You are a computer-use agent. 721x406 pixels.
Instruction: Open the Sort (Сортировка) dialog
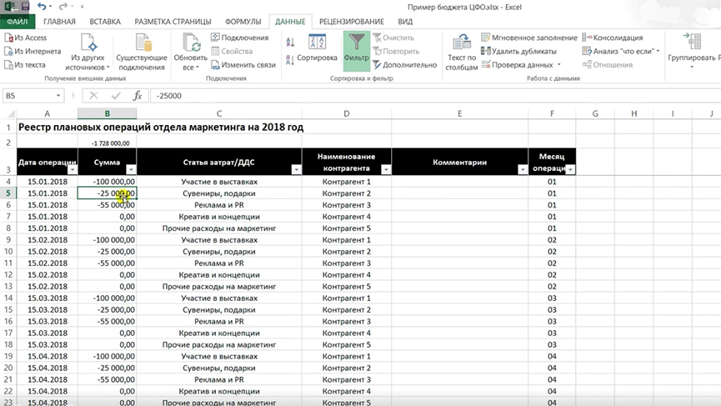(317, 48)
